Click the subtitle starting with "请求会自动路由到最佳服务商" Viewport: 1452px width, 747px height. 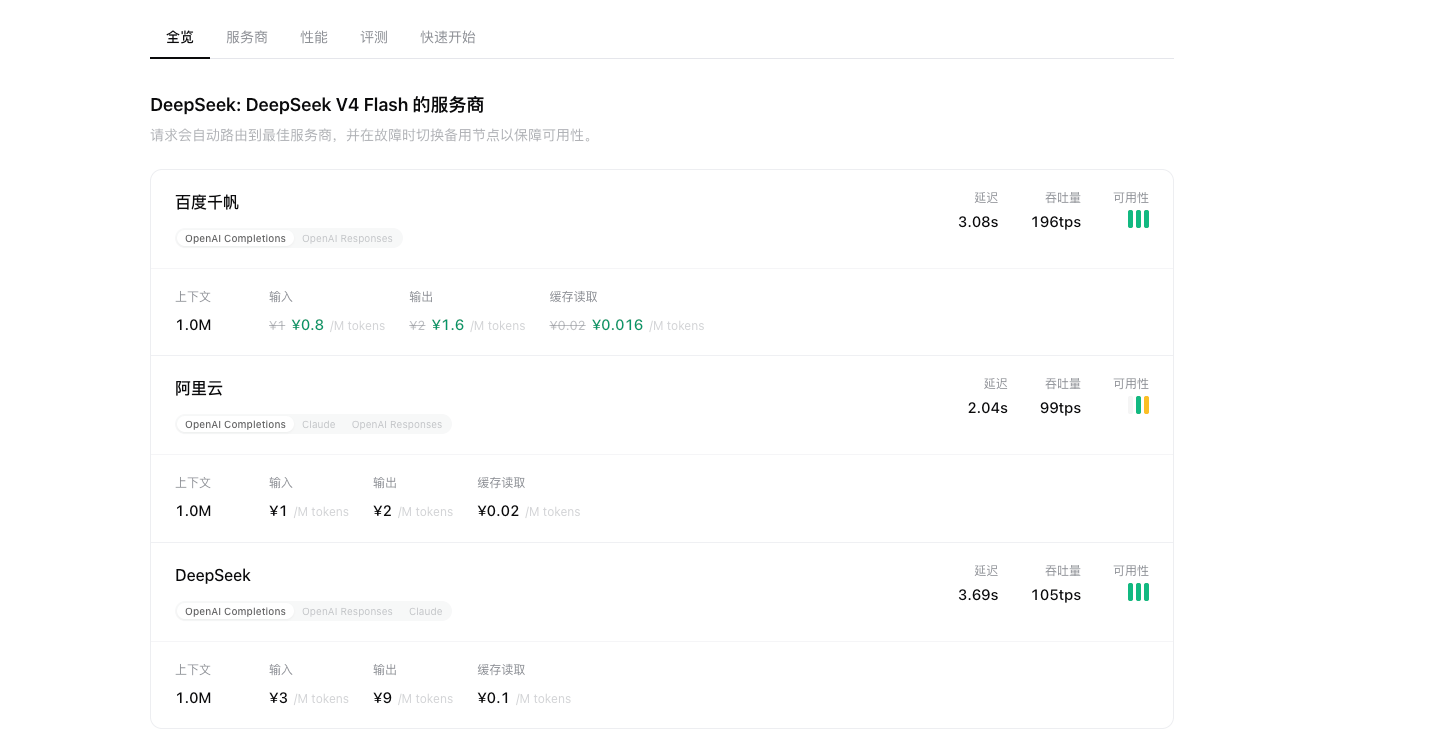coord(373,135)
